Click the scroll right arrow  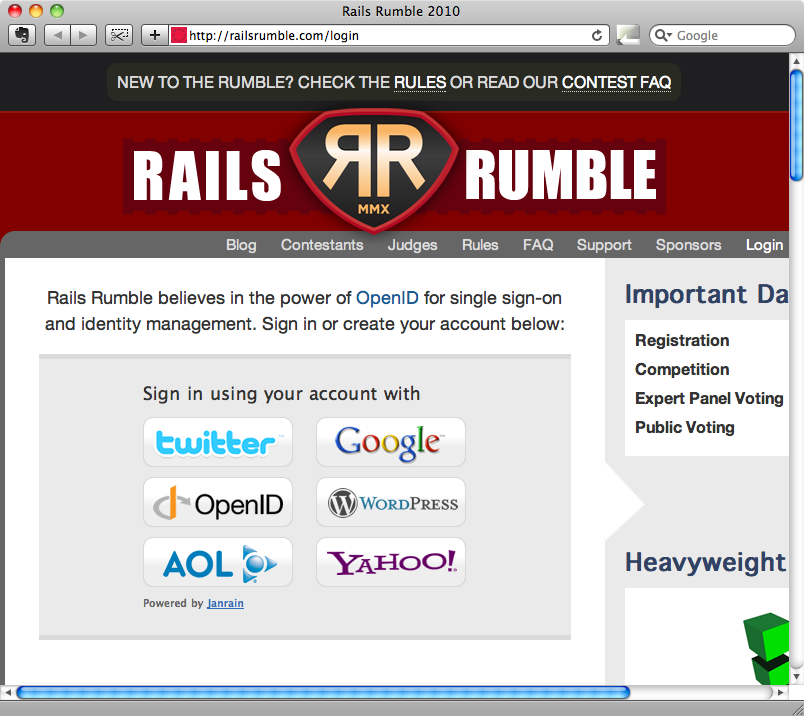tap(780, 692)
